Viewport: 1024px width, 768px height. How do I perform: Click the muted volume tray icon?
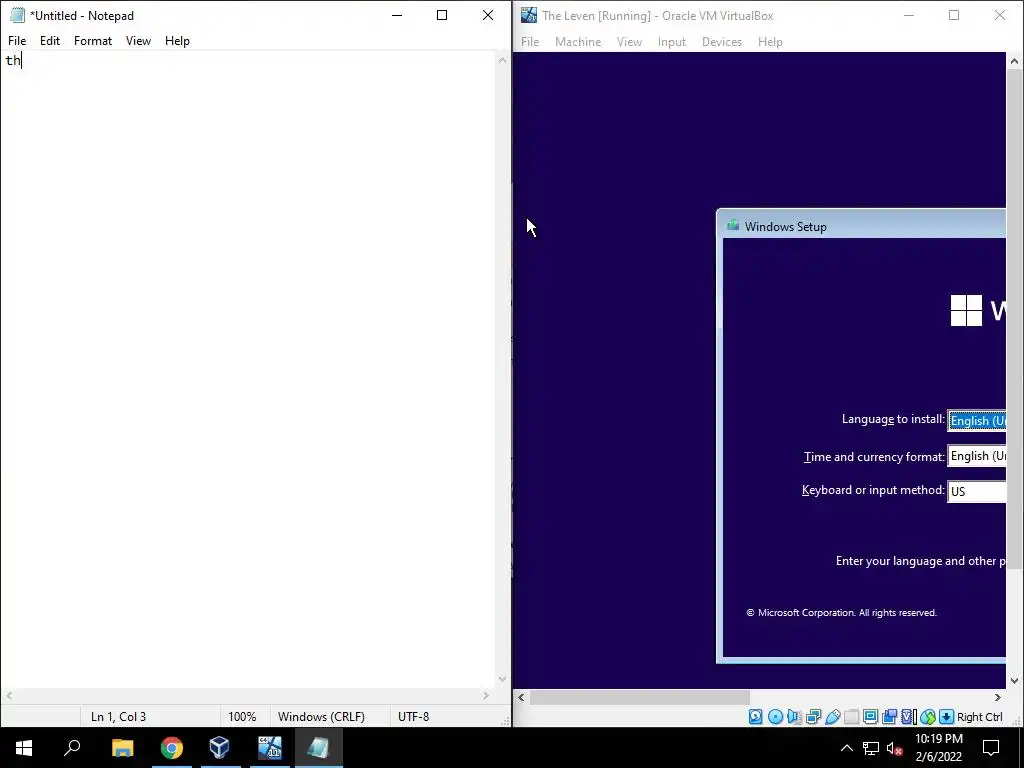pyautogui.click(x=895, y=748)
